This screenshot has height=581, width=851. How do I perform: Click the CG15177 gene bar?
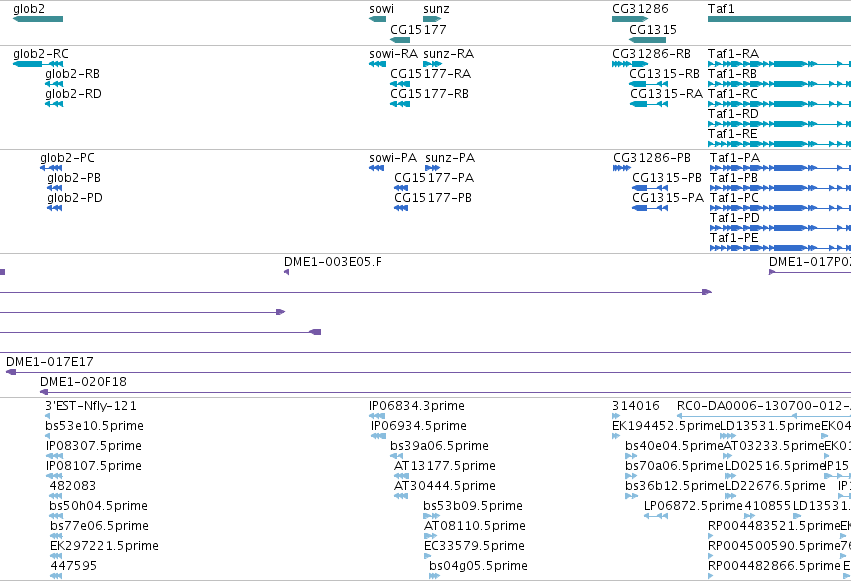click(x=400, y=40)
